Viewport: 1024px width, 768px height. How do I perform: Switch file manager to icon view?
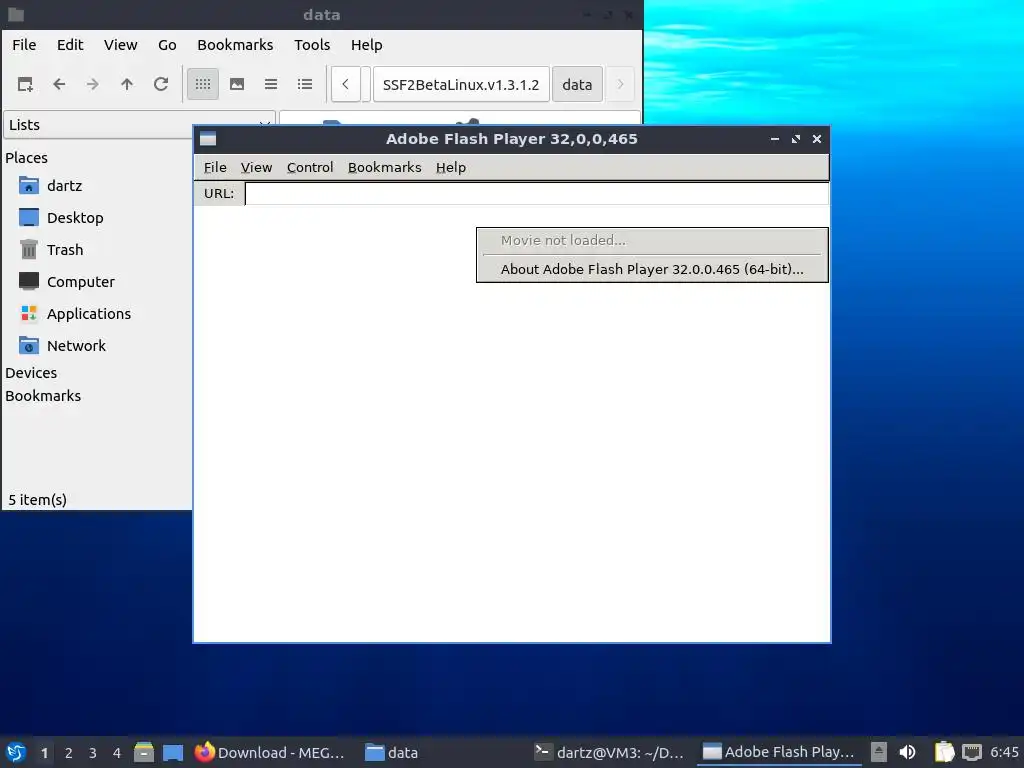(x=203, y=84)
